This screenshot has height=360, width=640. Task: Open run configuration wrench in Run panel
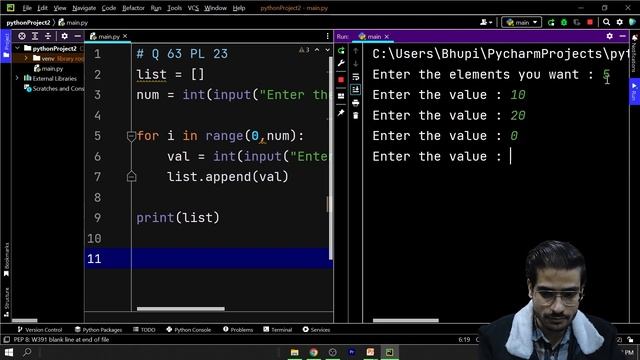(x=341, y=63)
